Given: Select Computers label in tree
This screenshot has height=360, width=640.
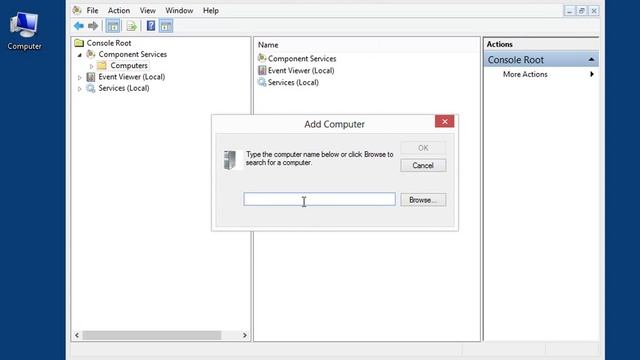Looking at the screenshot, I should 129,65.
